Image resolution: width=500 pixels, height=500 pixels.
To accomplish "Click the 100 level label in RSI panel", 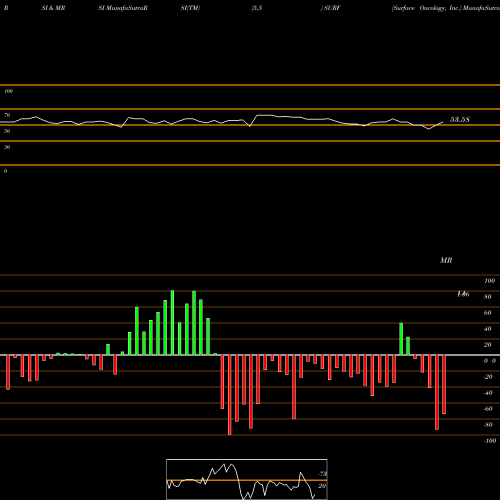I will (8, 91).
